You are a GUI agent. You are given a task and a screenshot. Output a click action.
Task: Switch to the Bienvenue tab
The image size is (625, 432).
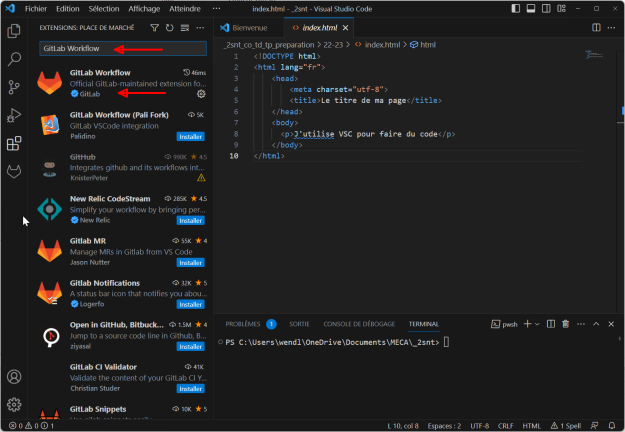pyautogui.click(x=249, y=27)
